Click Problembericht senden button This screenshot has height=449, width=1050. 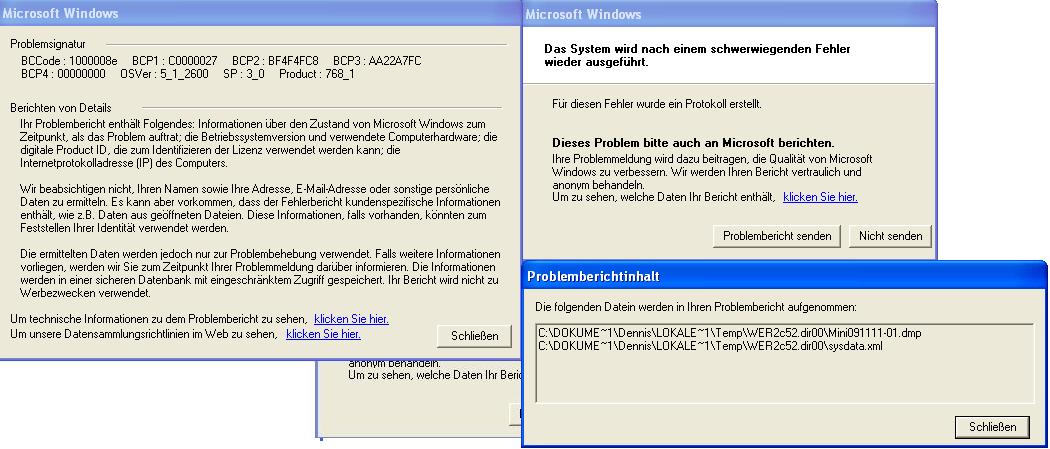pos(777,236)
